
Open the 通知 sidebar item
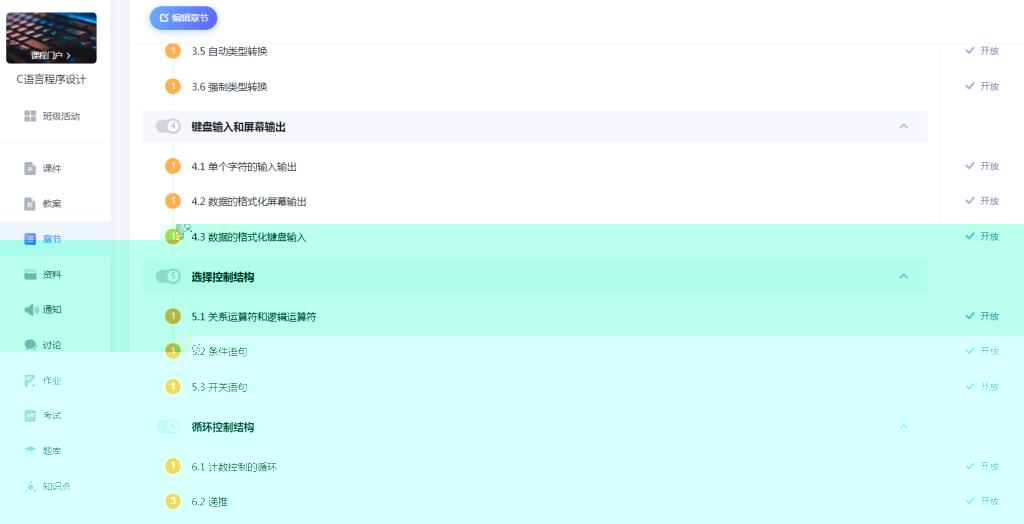click(x=52, y=310)
